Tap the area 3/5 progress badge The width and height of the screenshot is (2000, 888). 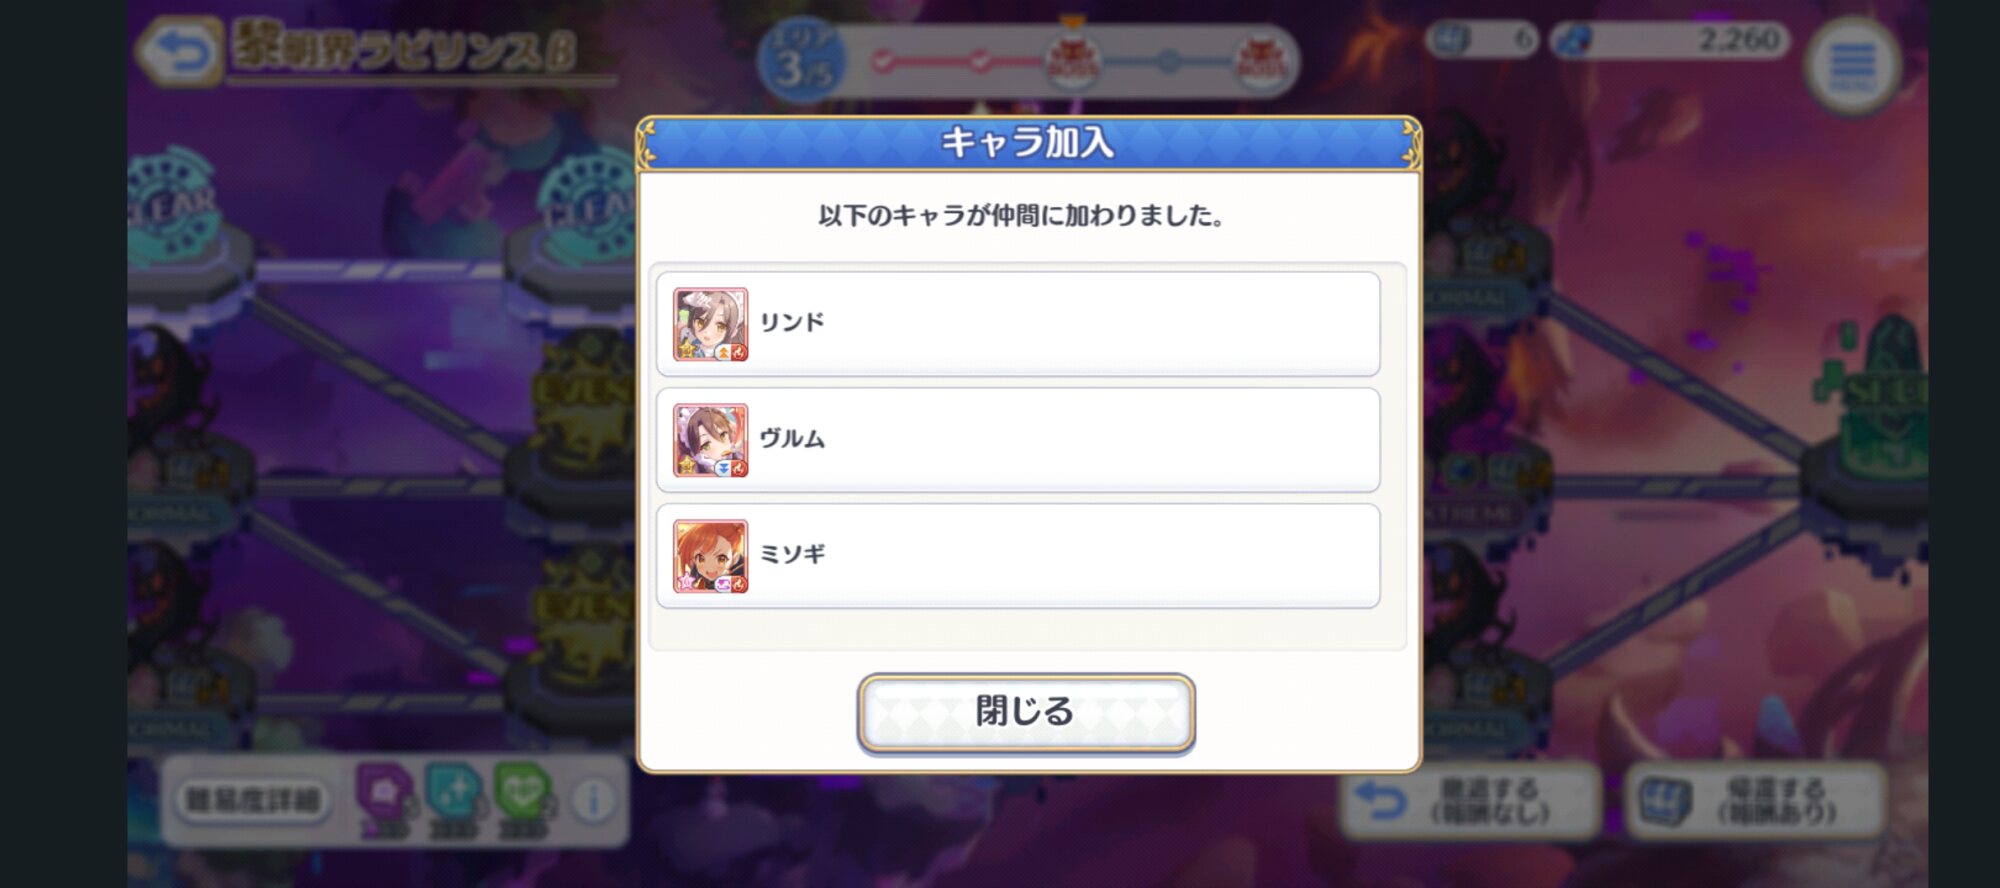tap(802, 60)
